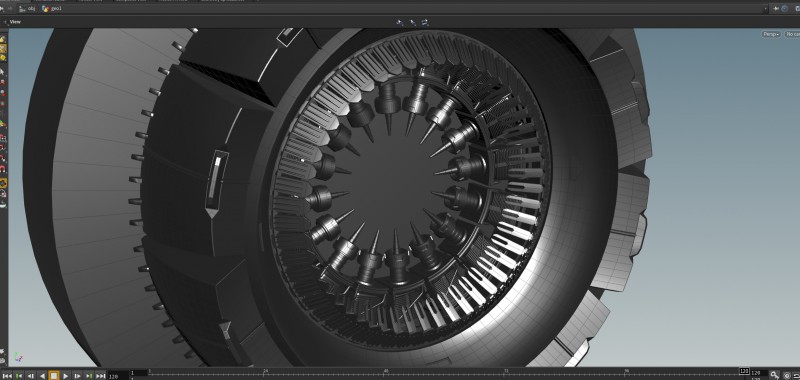Click the circular link icon beside the pin
800x380 pixels.
(x=785, y=9)
